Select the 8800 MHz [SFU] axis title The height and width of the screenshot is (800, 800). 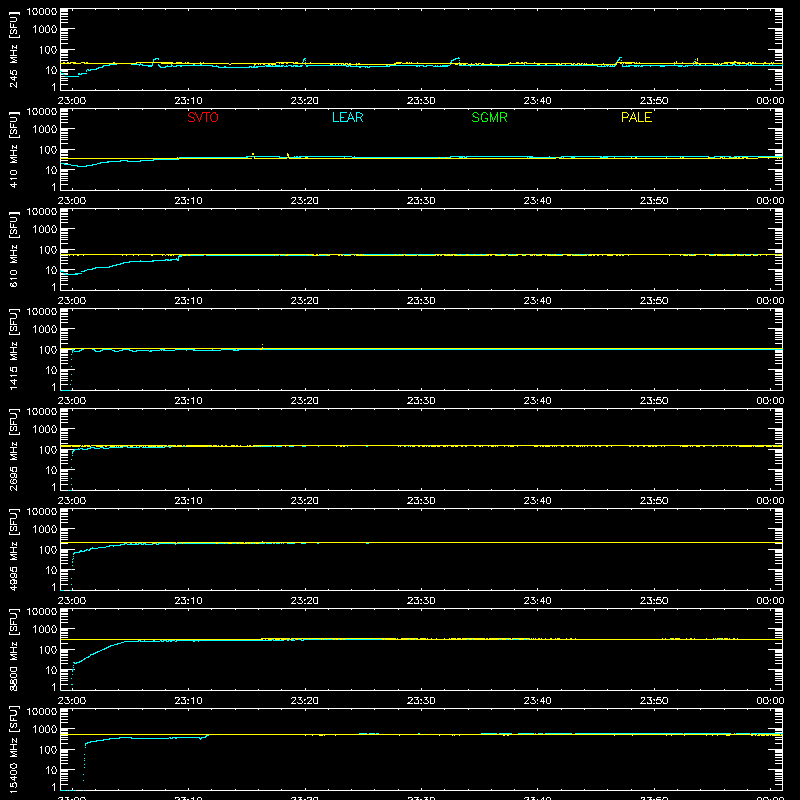pos(13,649)
